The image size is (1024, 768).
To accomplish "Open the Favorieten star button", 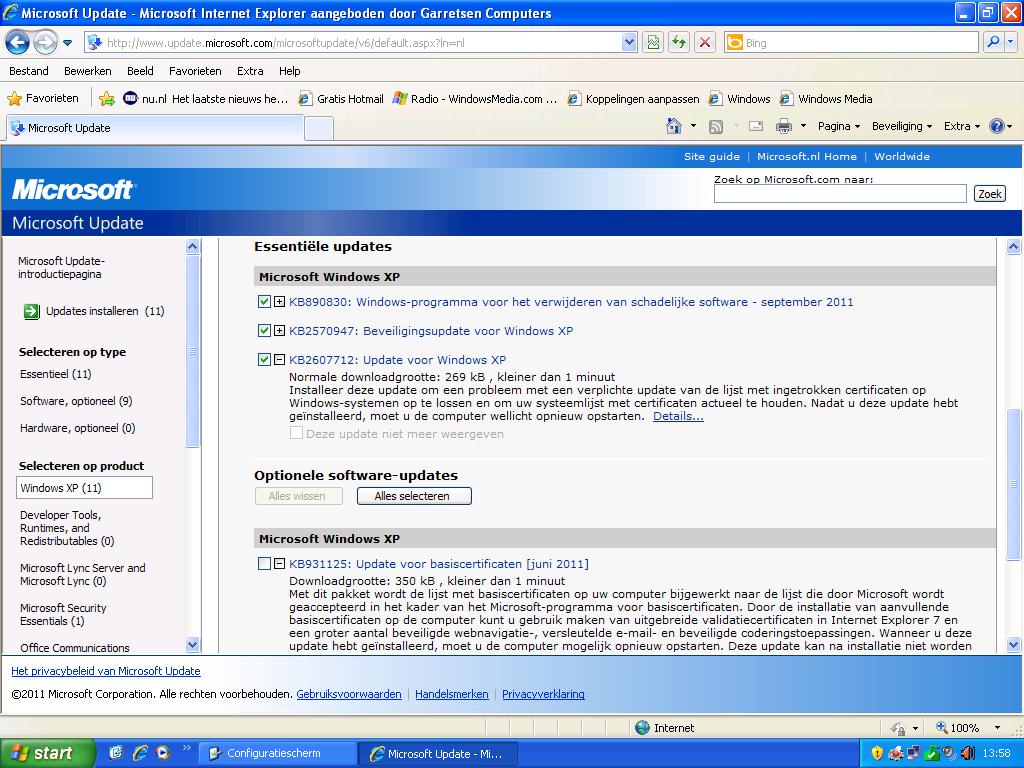I will (43, 99).
